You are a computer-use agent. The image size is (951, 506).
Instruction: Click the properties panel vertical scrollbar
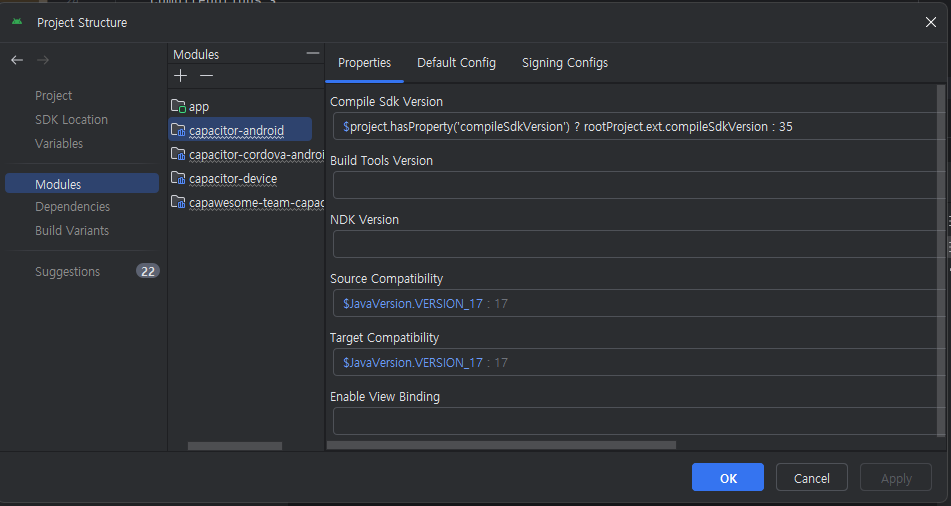coord(941,261)
